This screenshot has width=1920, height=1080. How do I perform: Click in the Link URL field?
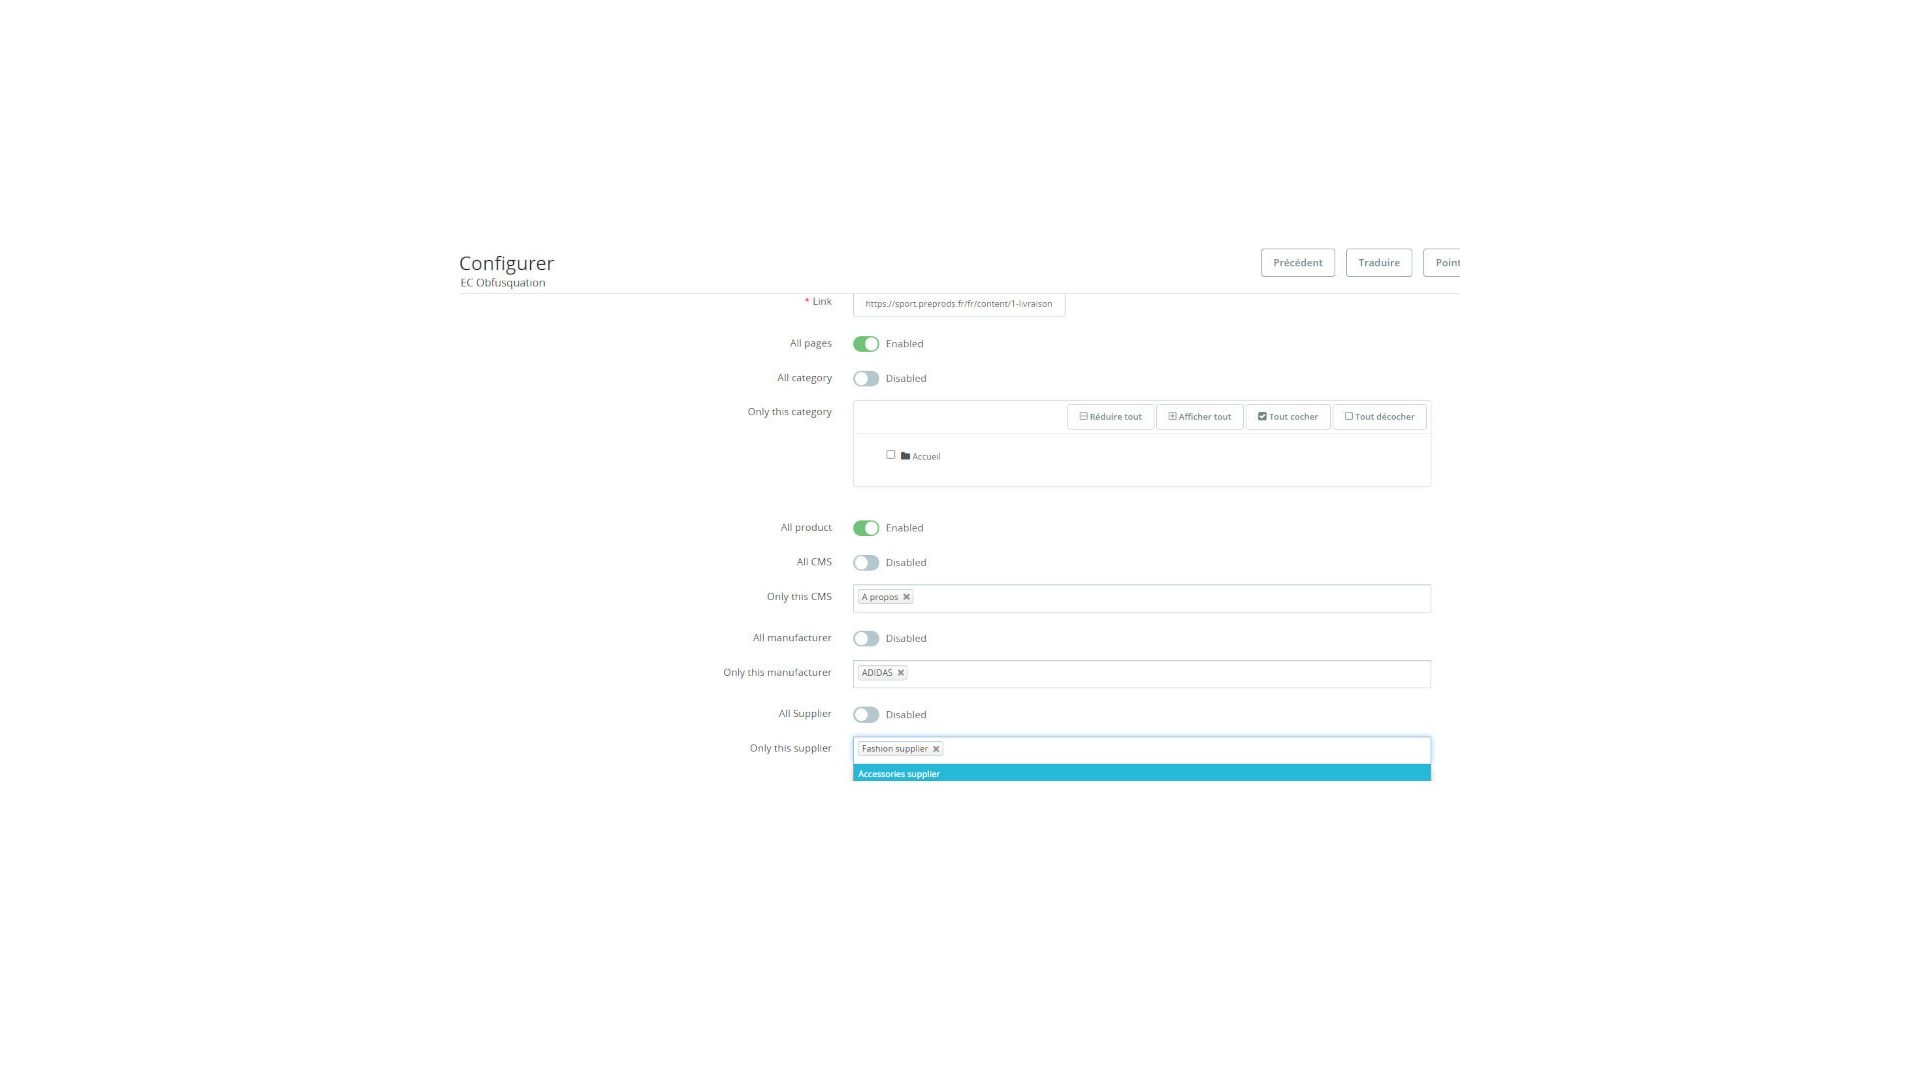click(x=958, y=304)
